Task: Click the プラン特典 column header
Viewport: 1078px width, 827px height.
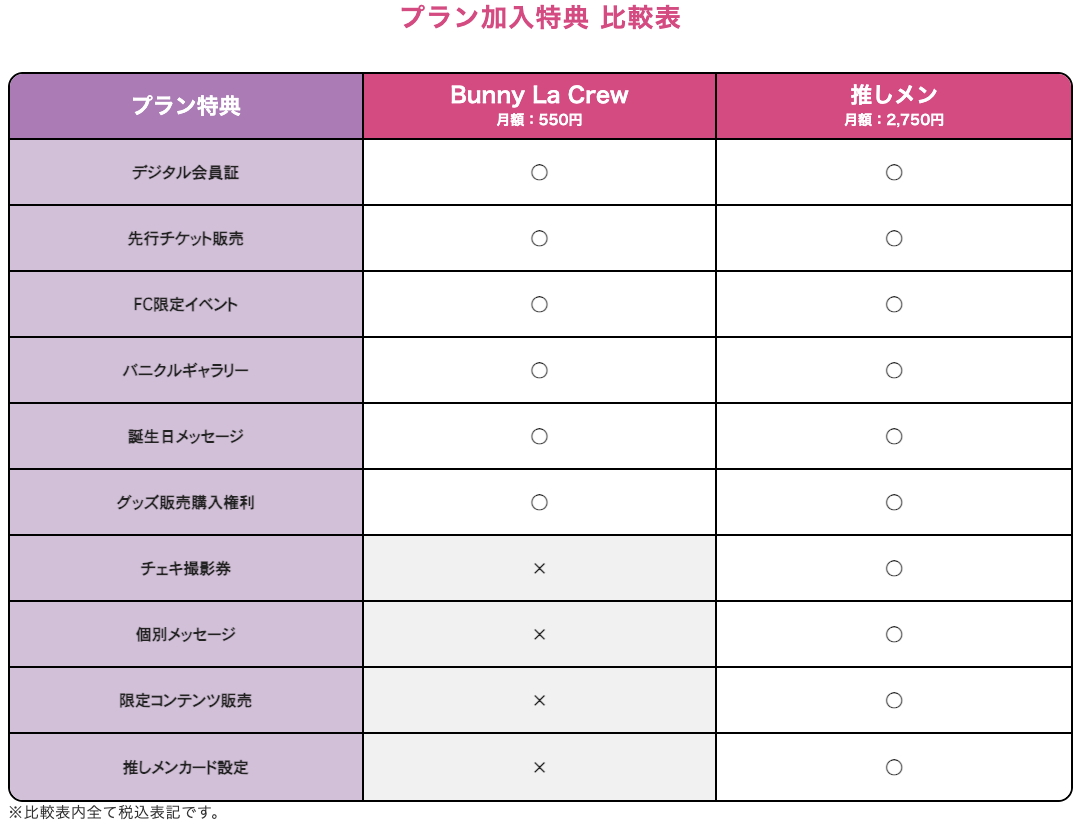Action: pos(186,106)
